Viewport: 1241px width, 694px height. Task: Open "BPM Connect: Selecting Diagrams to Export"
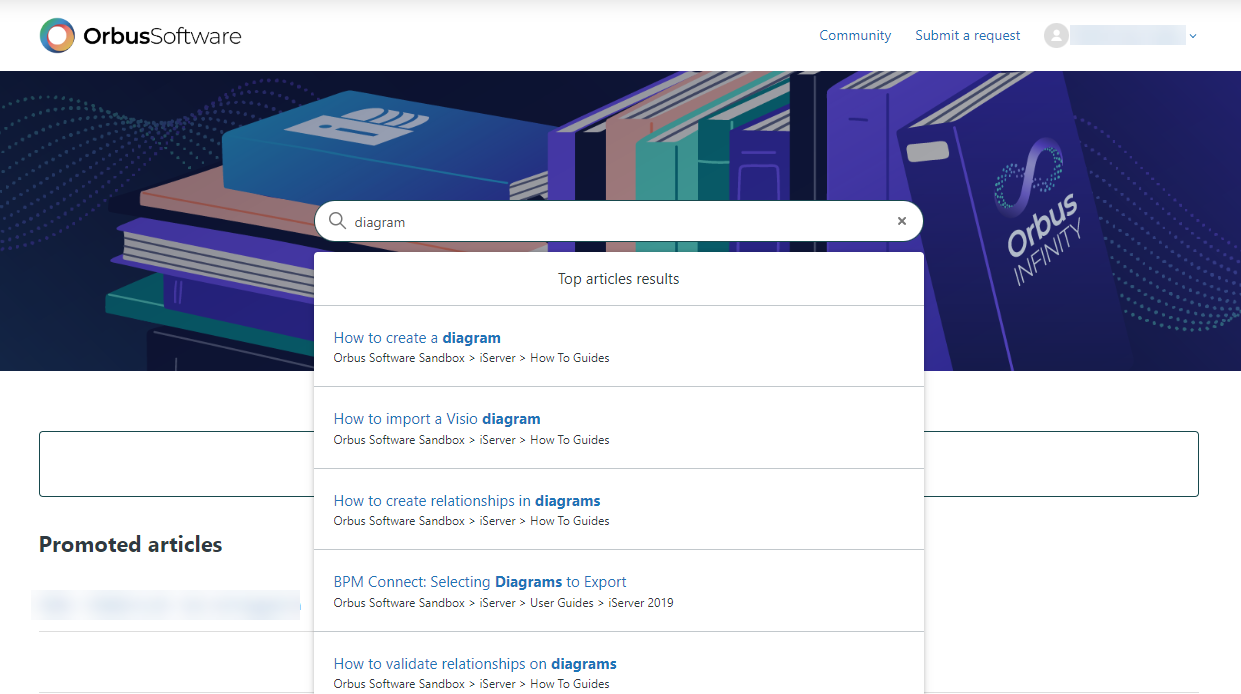479,582
